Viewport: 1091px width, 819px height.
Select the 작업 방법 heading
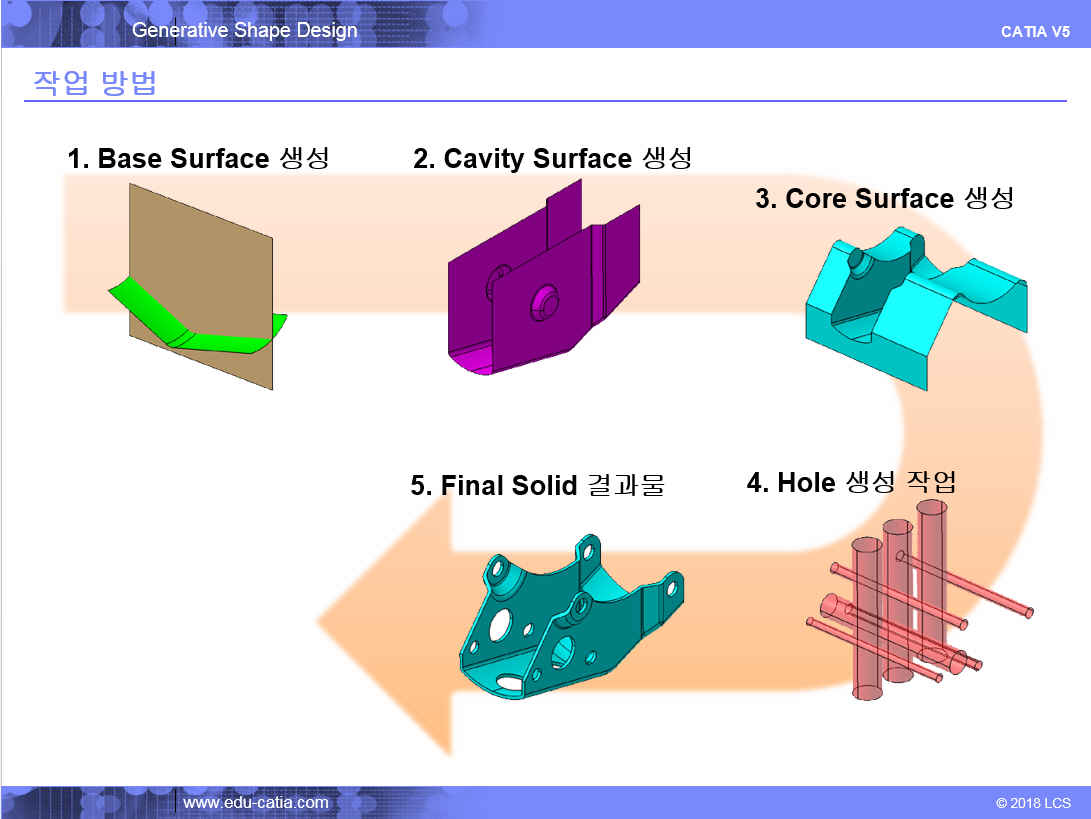(x=95, y=82)
